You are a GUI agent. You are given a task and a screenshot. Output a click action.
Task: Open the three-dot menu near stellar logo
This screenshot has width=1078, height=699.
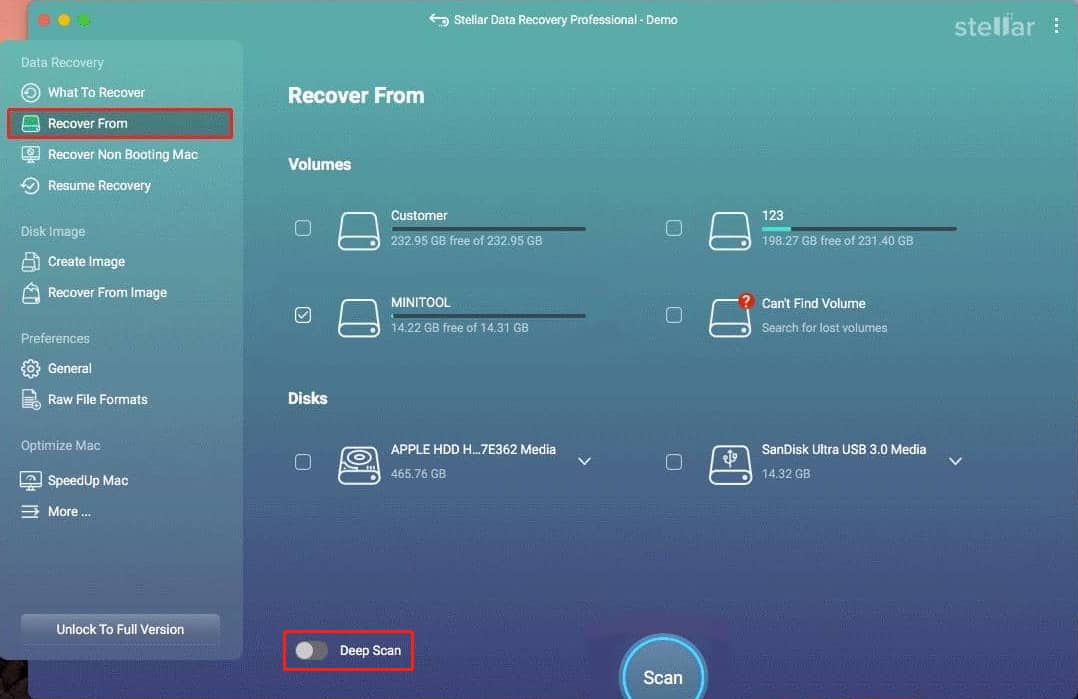tap(1056, 25)
